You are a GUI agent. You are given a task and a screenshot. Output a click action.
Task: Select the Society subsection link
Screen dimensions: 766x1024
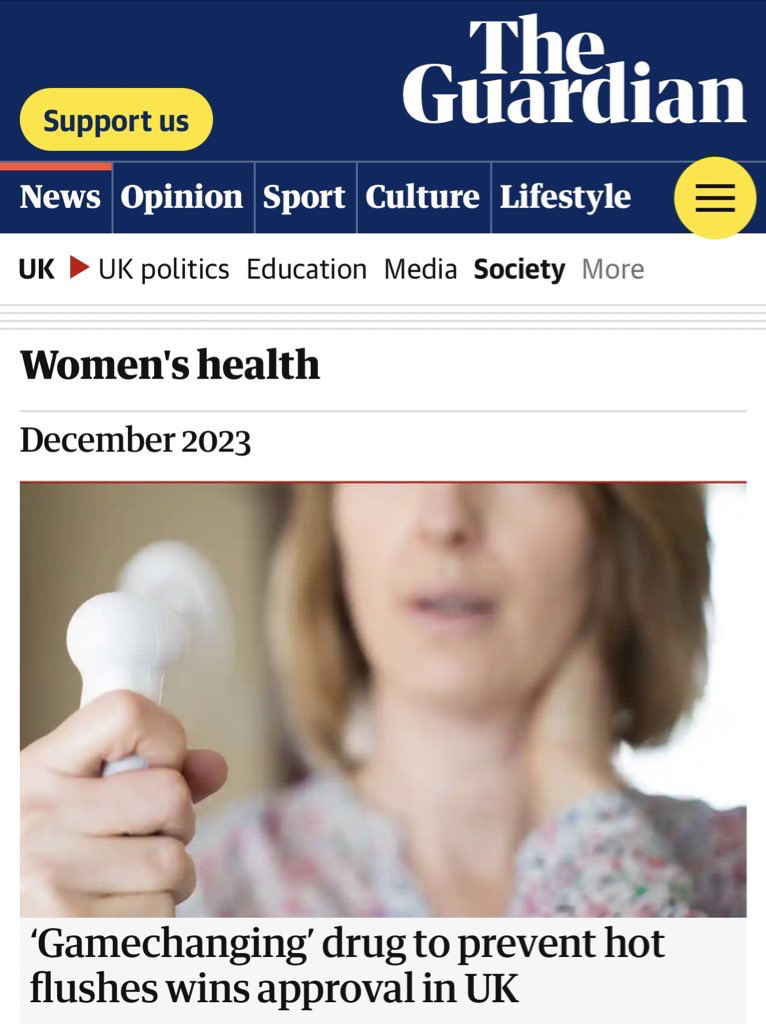point(519,269)
